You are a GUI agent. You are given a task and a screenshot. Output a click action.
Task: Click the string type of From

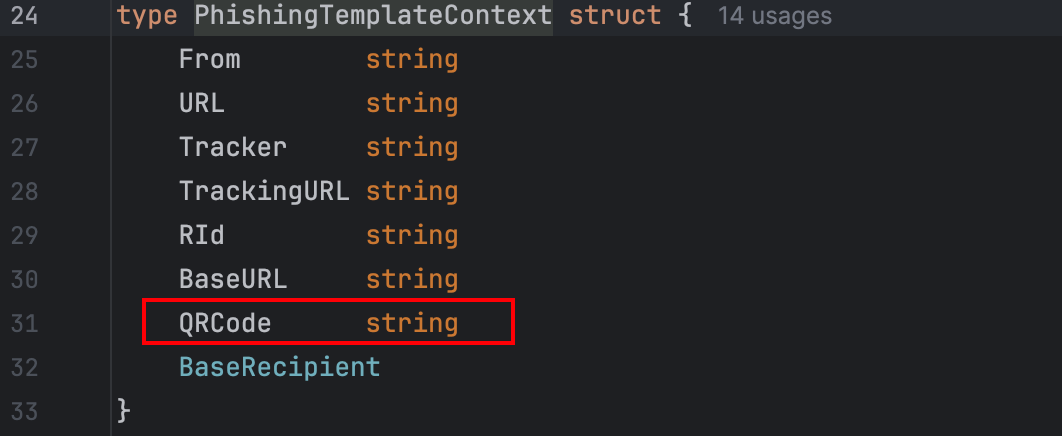pyautogui.click(x=412, y=59)
